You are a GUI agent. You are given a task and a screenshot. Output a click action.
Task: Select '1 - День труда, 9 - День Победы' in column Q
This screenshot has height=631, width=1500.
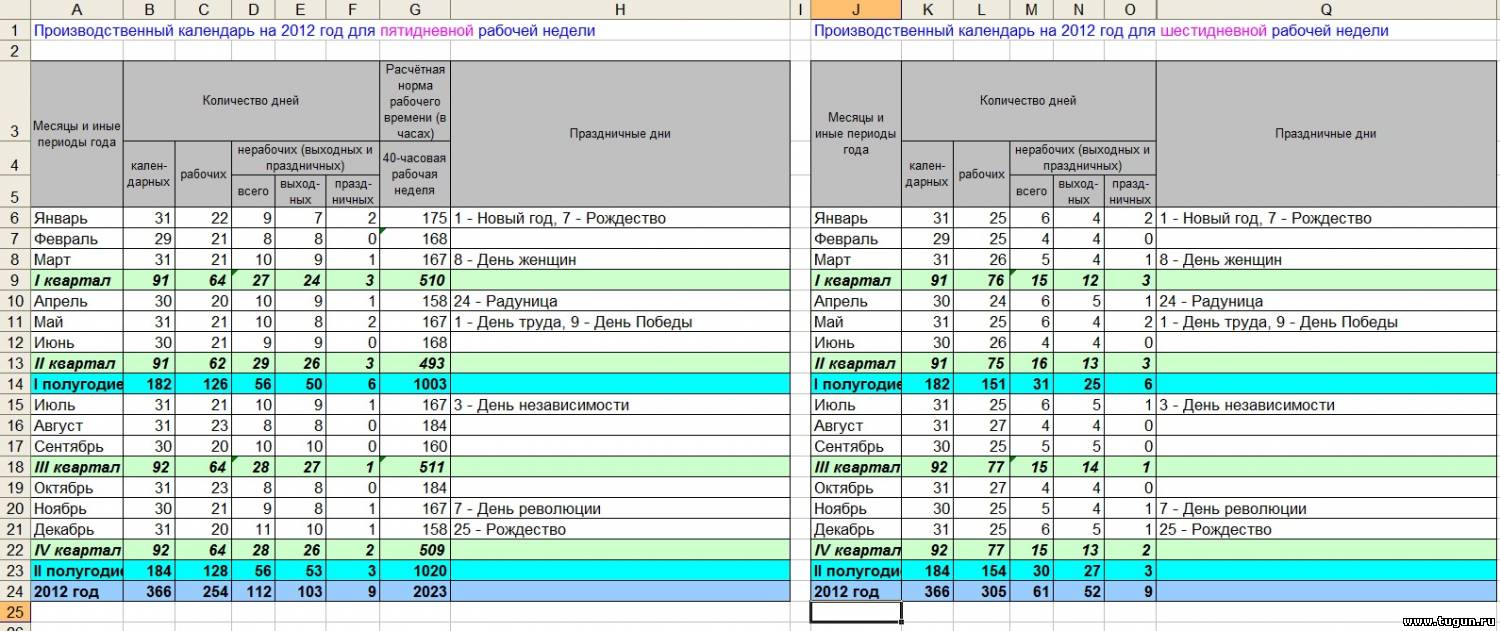coord(1327,322)
